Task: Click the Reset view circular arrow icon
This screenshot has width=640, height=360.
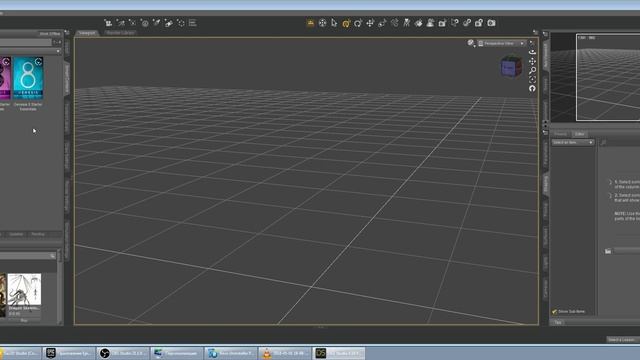Action: point(532,88)
